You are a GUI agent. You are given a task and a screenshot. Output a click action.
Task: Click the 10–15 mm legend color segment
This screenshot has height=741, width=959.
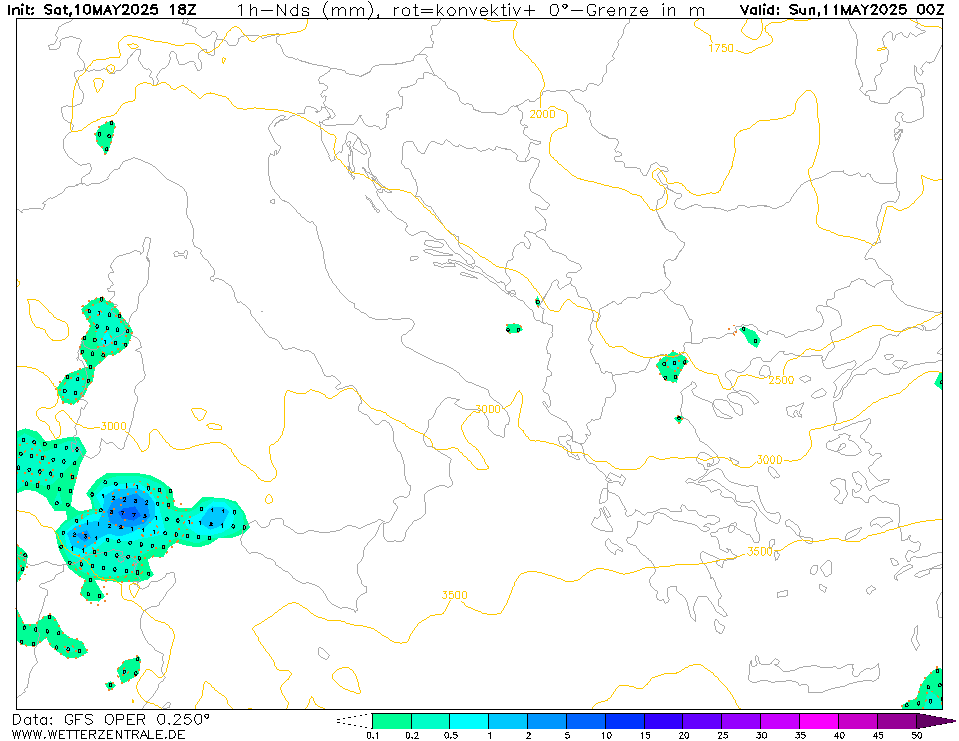point(625,721)
